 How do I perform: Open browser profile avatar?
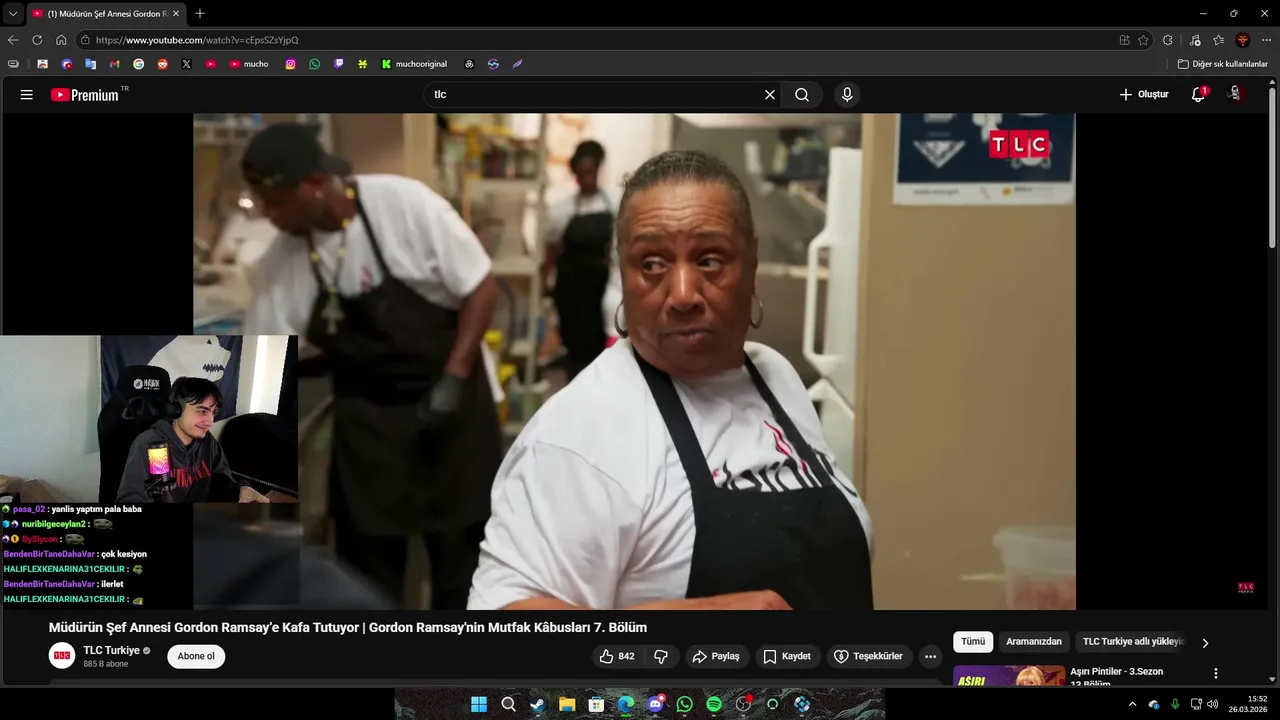pos(1243,40)
